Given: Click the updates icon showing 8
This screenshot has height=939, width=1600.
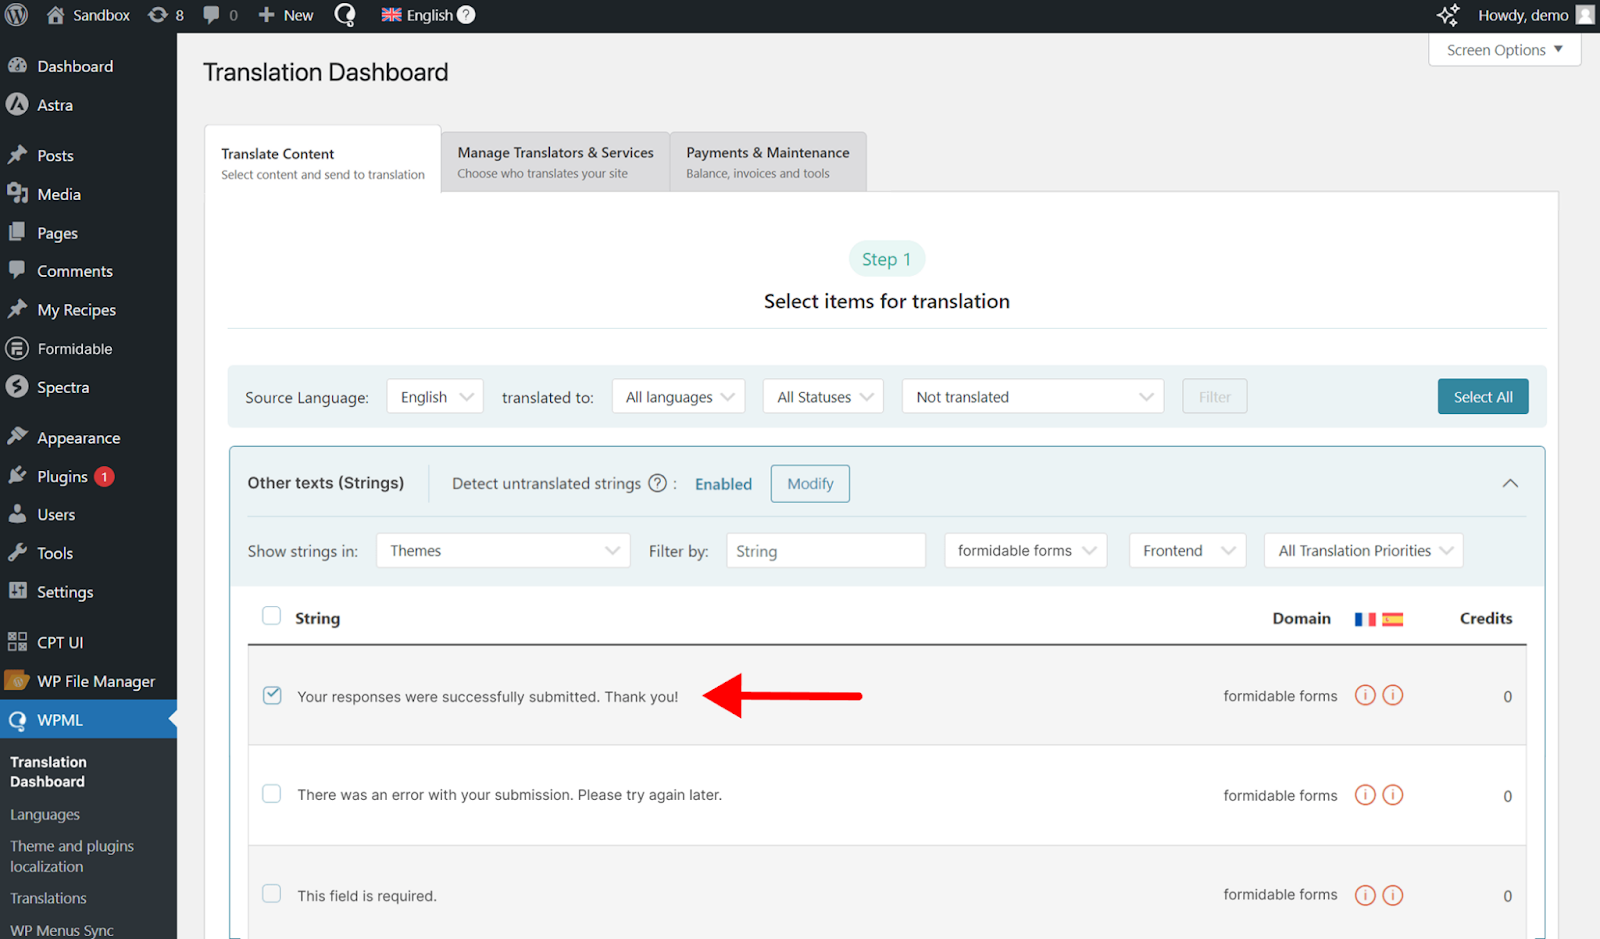Looking at the screenshot, I should pyautogui.click(x=158, y=15).
